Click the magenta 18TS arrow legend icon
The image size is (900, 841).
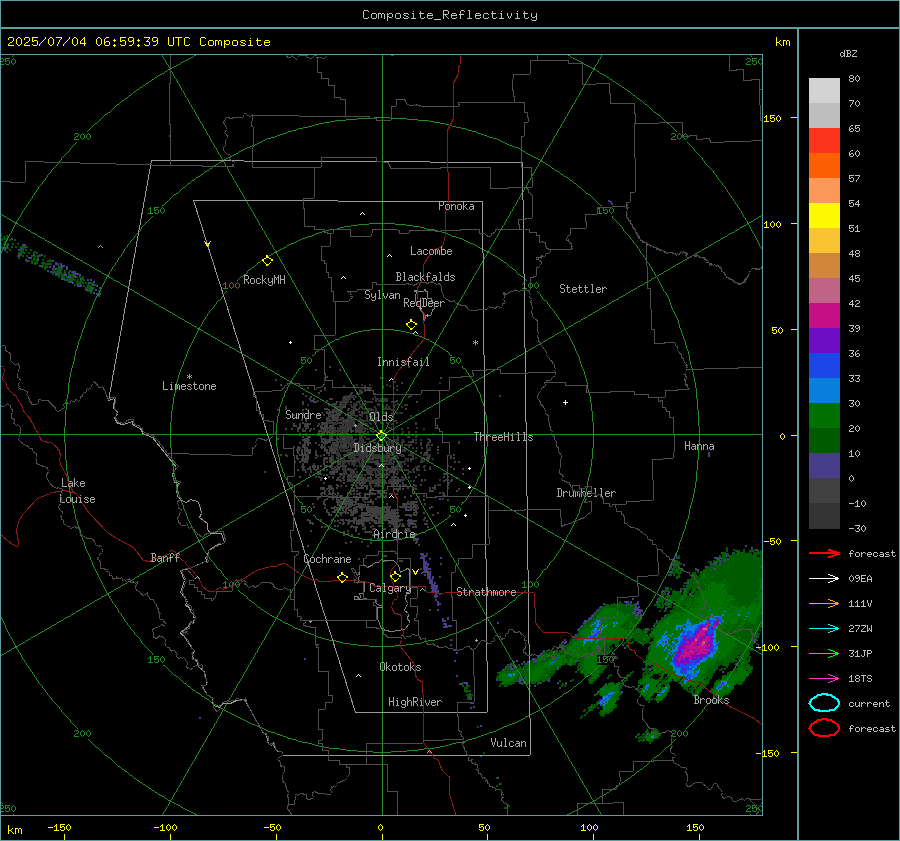tap(824, 679)
